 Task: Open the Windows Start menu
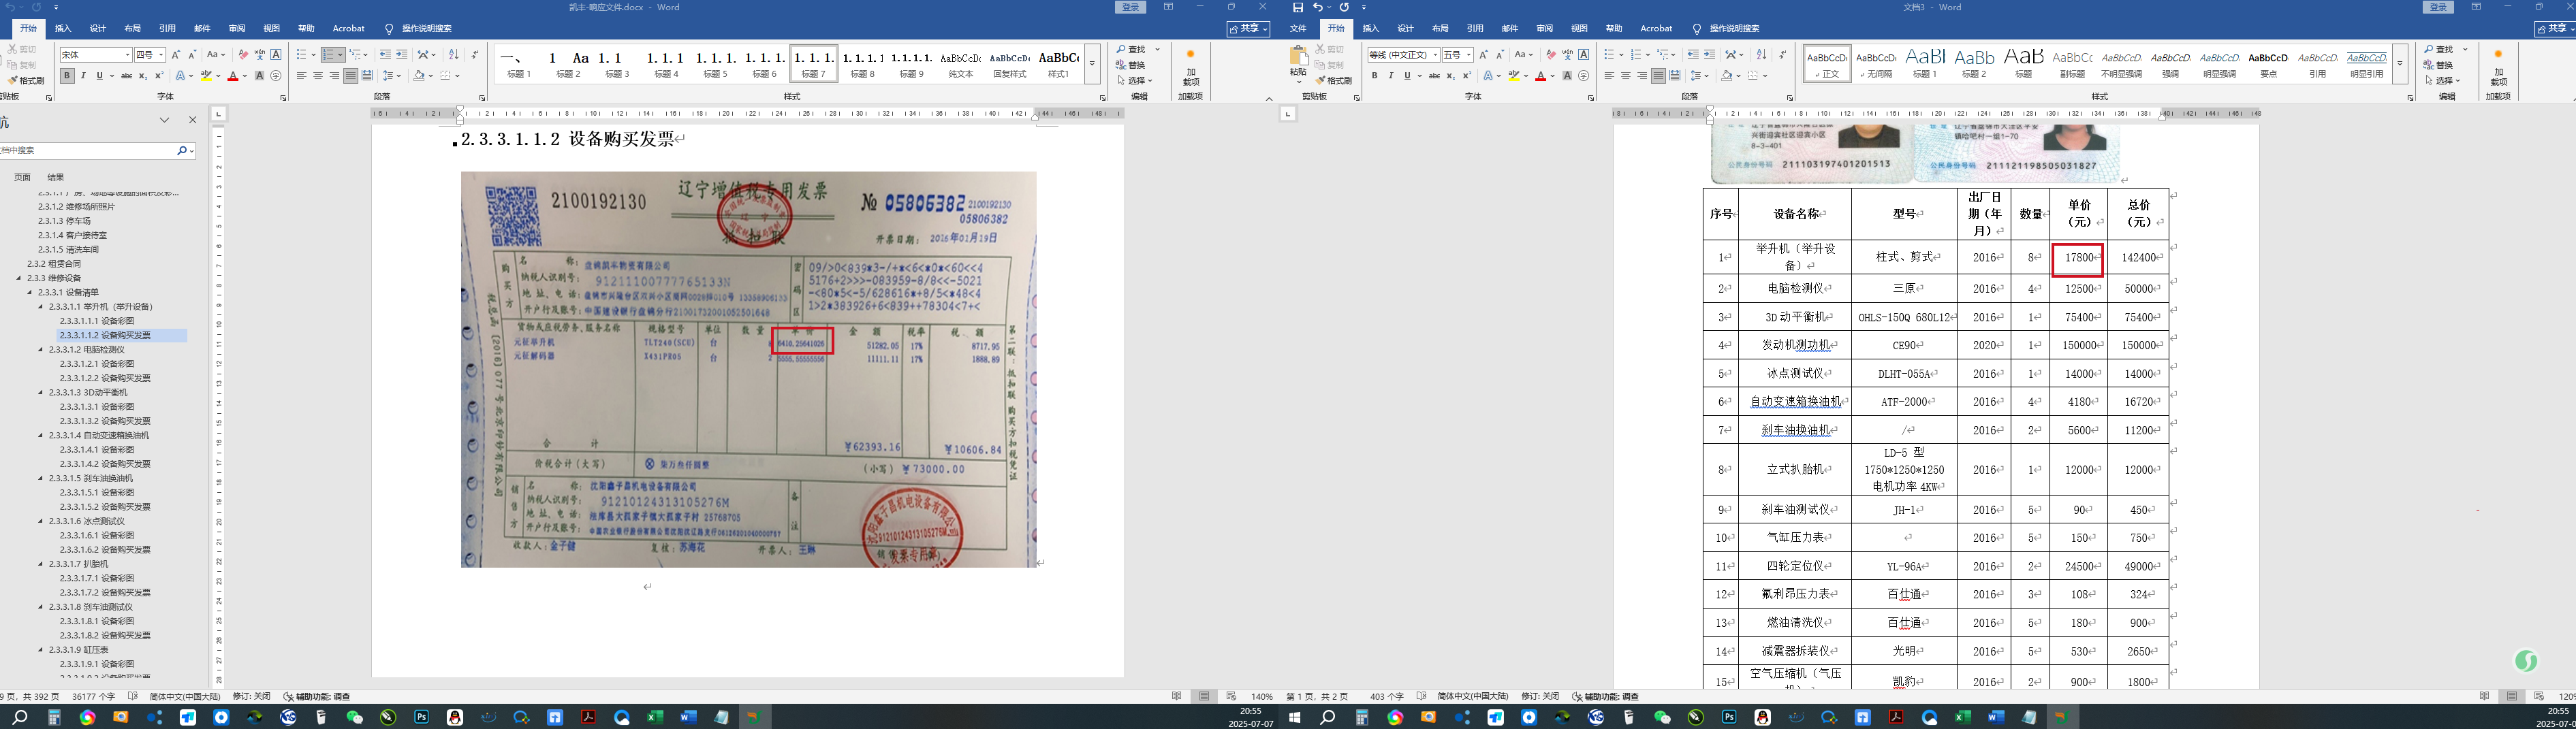point(1295,717)
